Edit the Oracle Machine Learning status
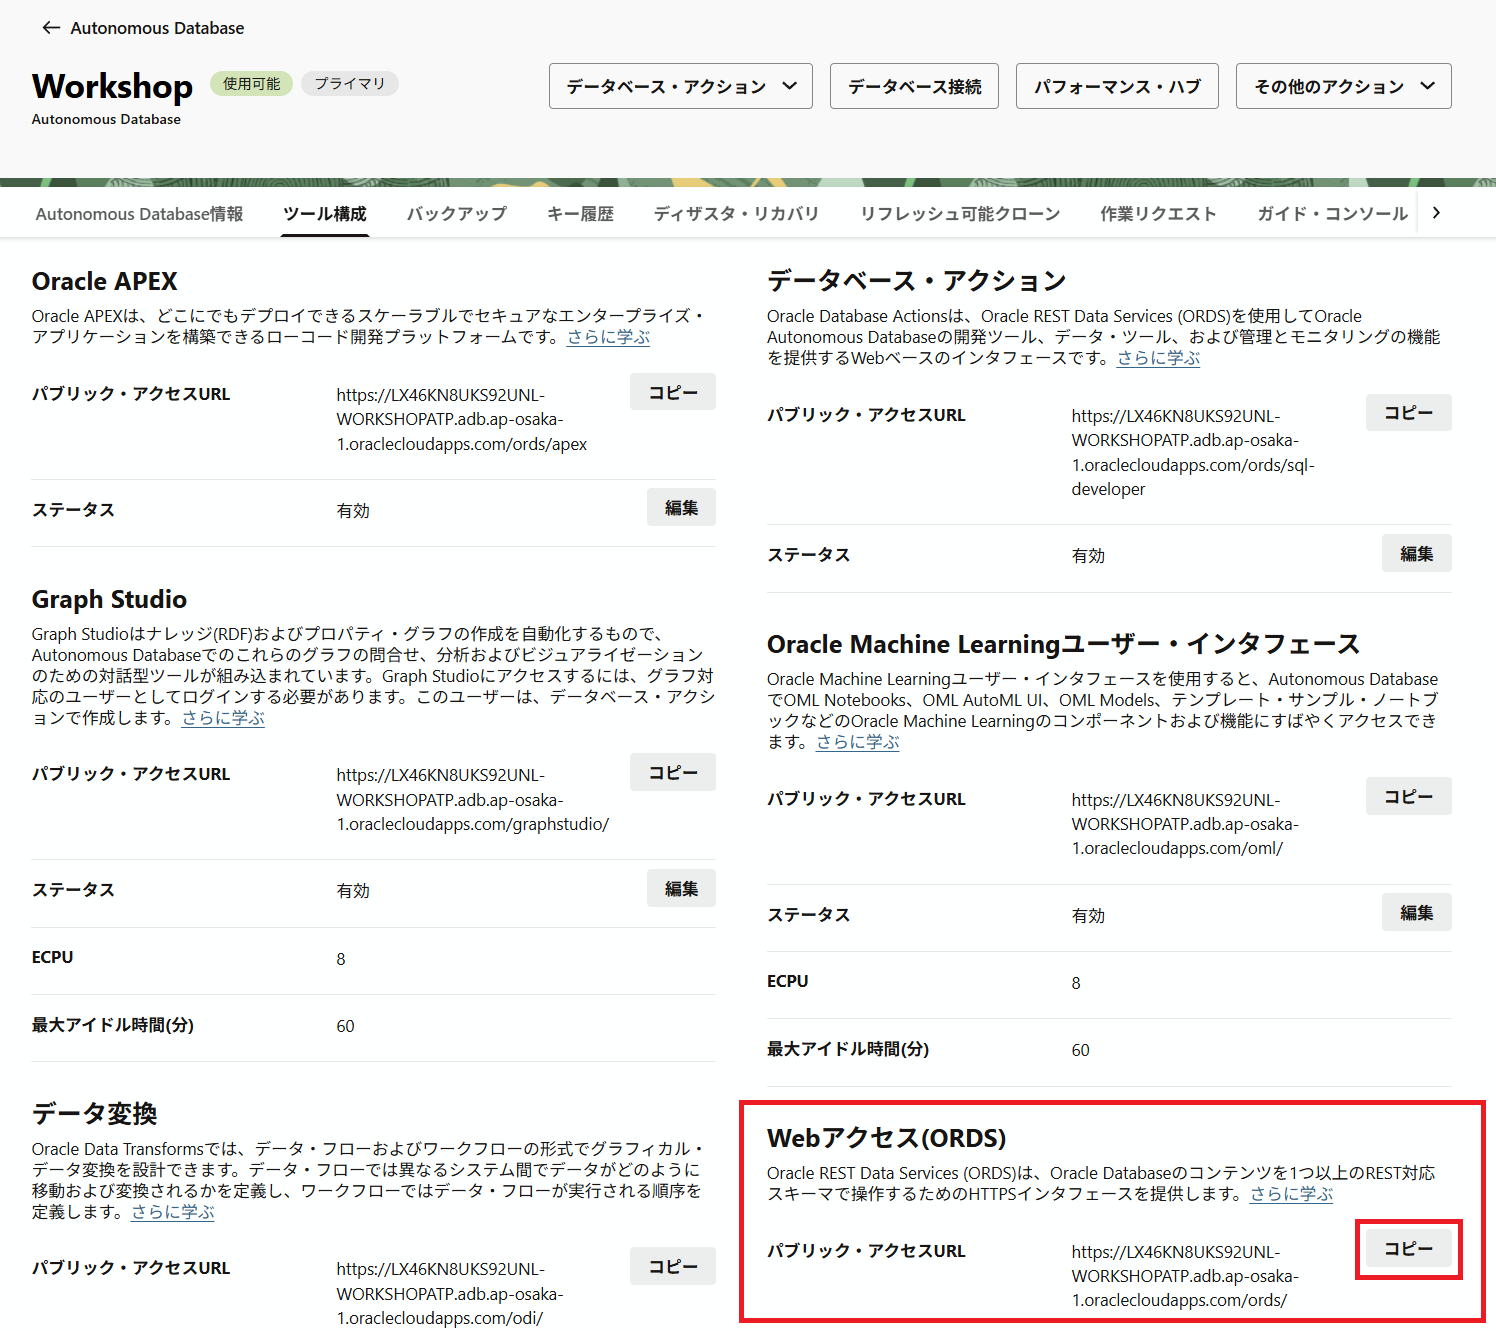 [x=1416, y=913]
